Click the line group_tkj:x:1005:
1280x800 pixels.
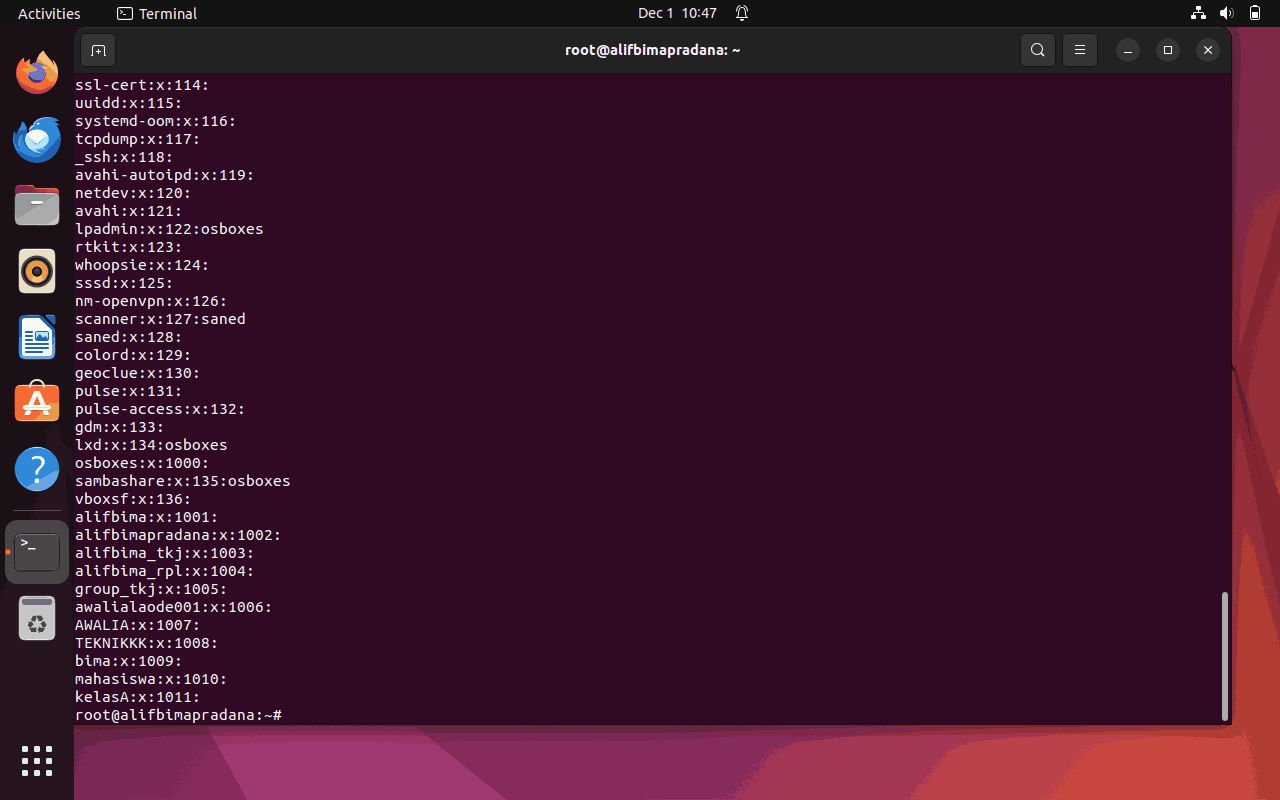click(x=151, y=589)
